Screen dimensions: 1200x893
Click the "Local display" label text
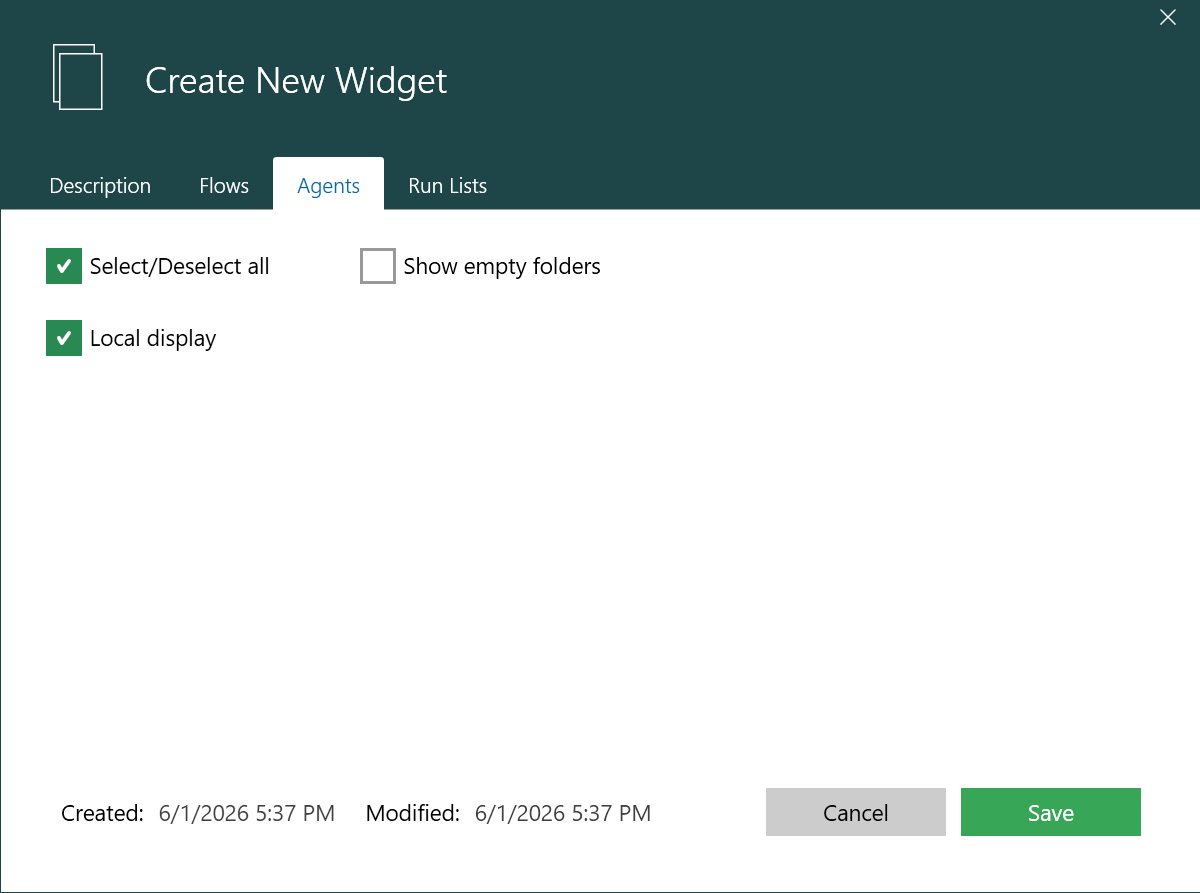pos(153,339)
